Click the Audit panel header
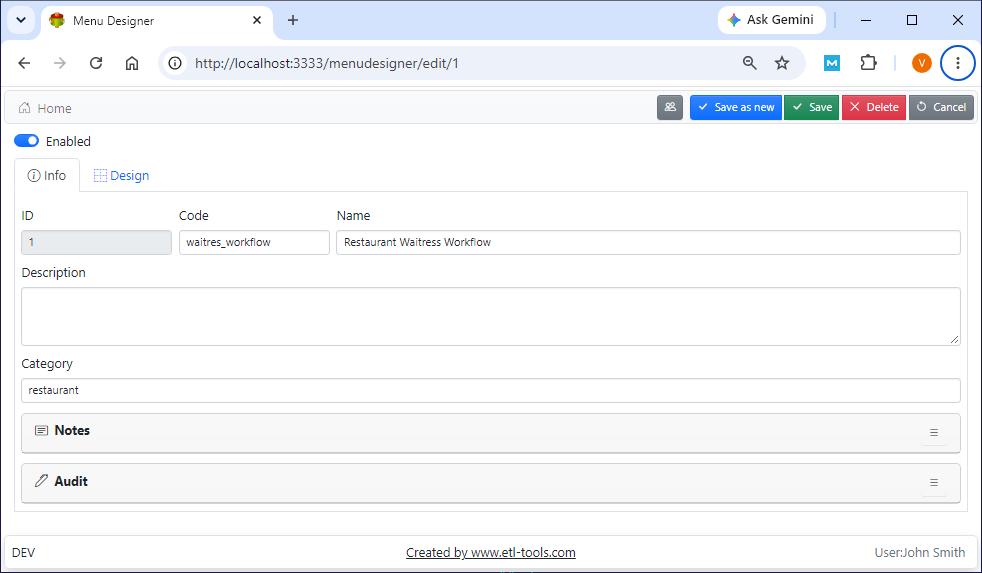Viewport: 982px width, 573px height. 490,483
